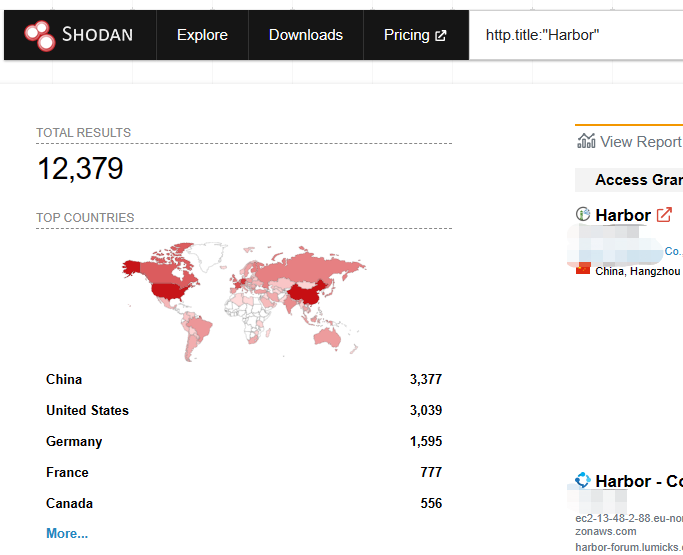Screen dimensions: 683x555
Task: Filter results by China
Action: coord(64,379)
